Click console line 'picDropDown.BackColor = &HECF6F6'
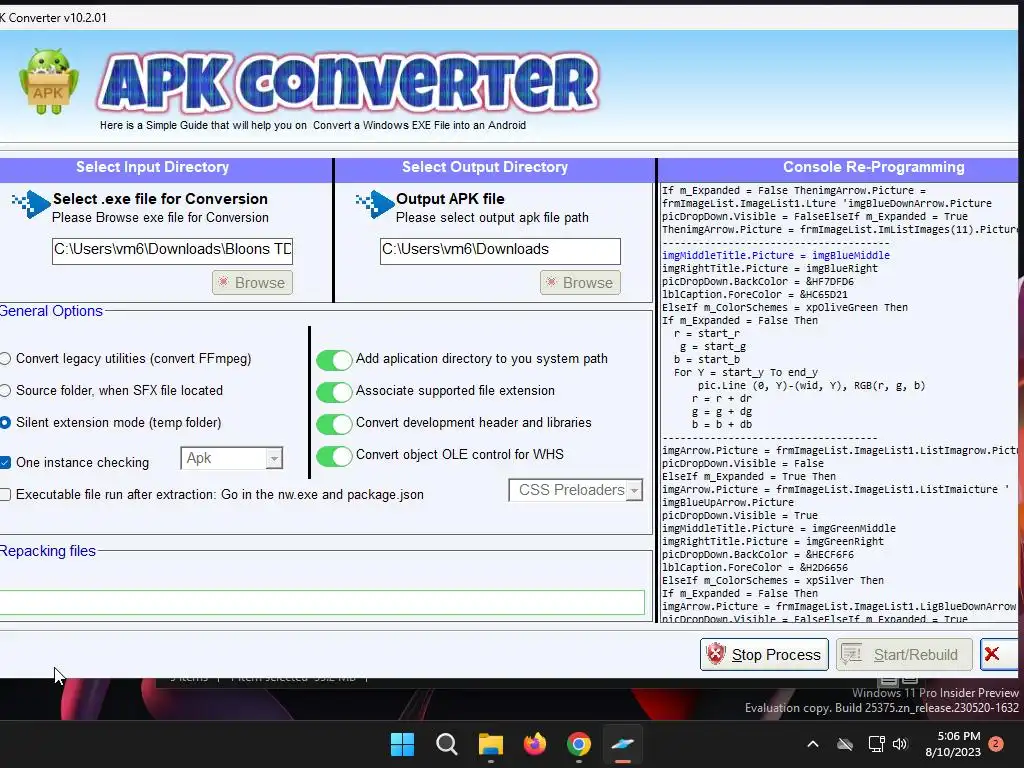The image size is (1024, 768). pos(758,554)
